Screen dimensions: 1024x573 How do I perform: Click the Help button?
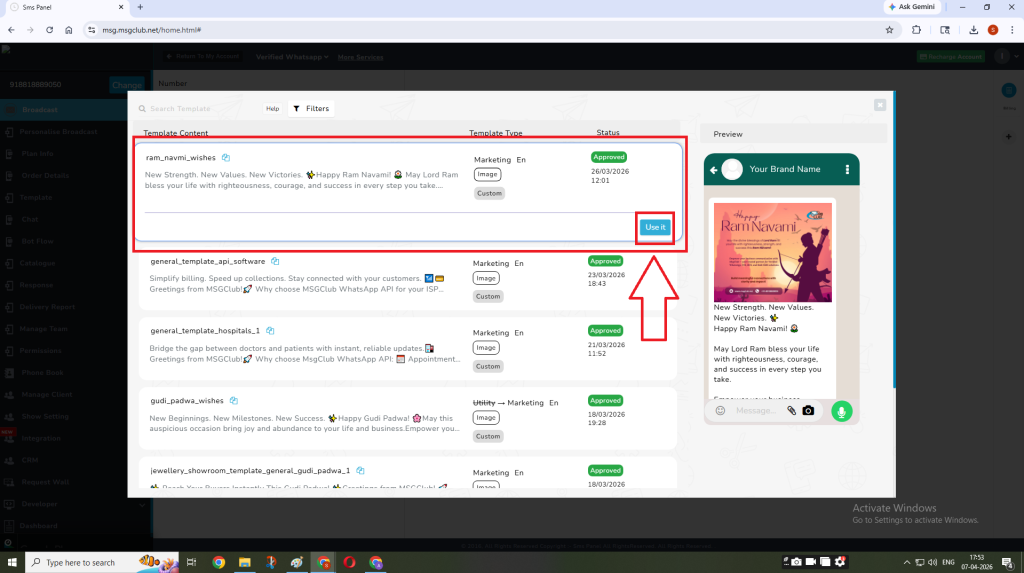tap(272, 108)
